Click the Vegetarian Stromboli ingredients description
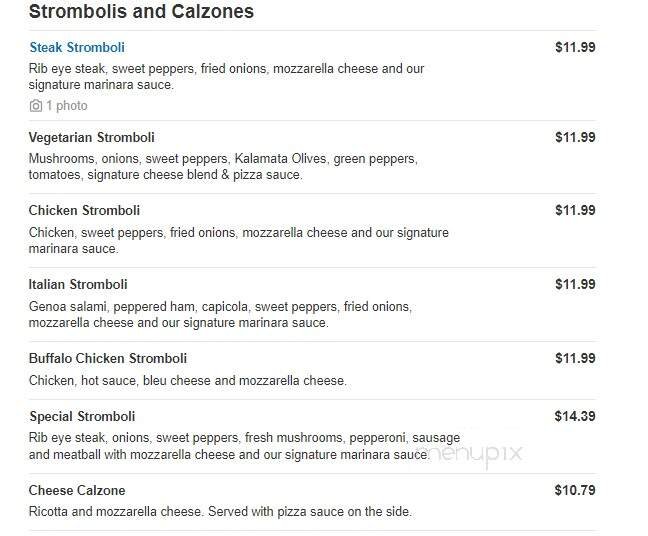648x536 pixels. coord(223,167)
